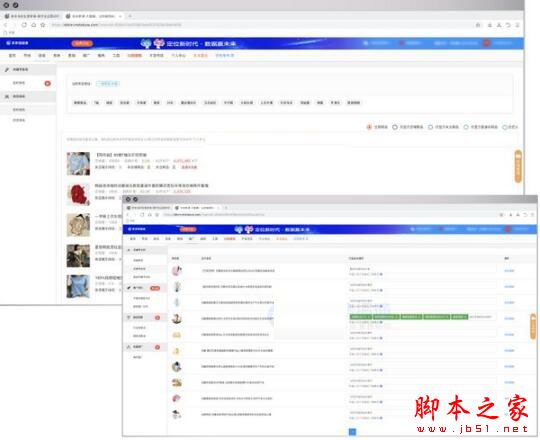Click the back arrow in the rear browser window
The width and height of the screenshot is (540, 440).
6,25
